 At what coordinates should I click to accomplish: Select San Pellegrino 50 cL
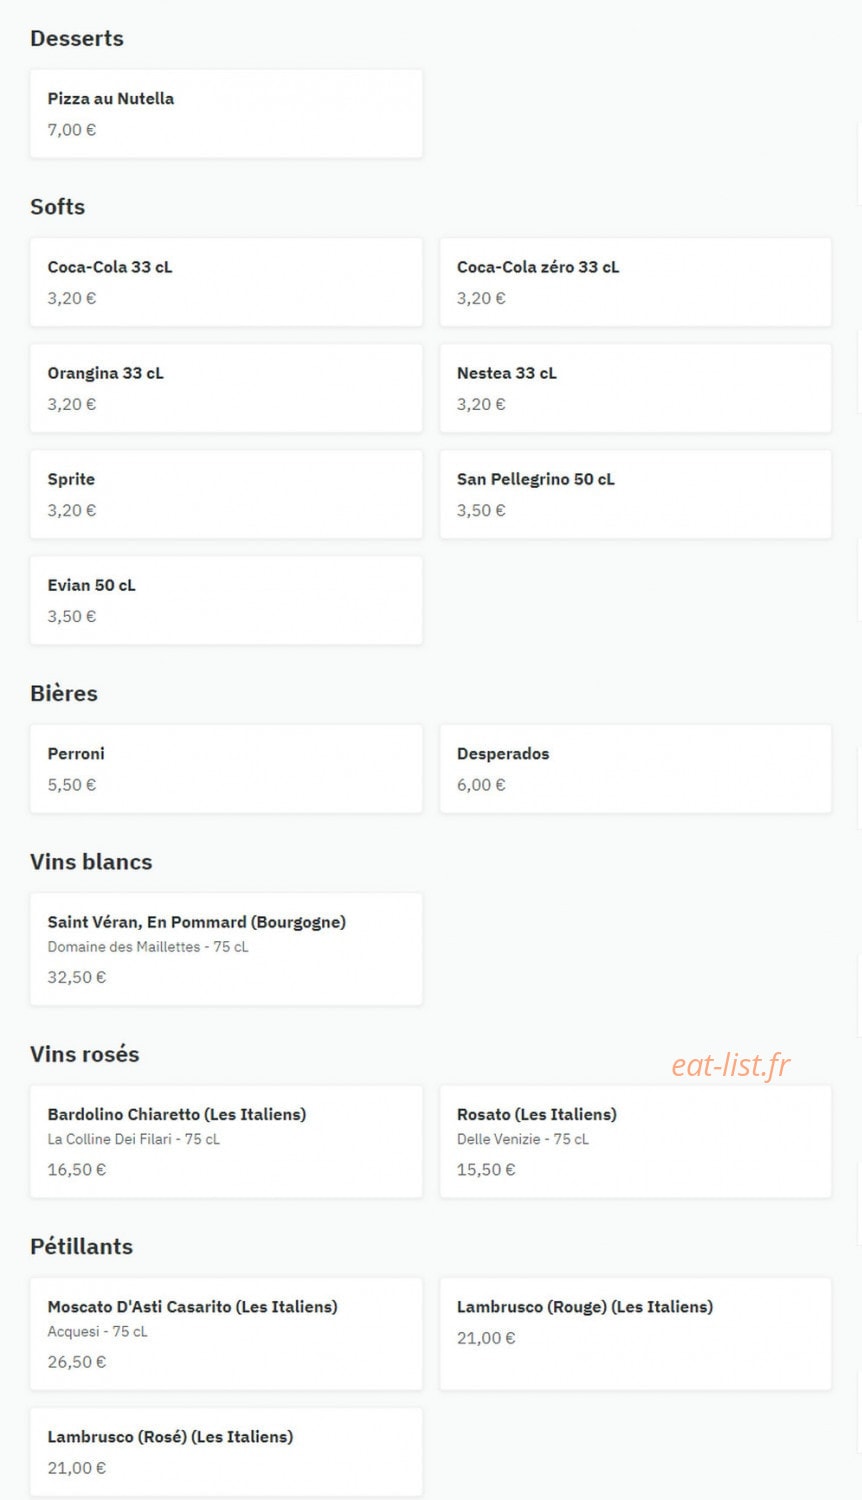click(x=635, y=494)
